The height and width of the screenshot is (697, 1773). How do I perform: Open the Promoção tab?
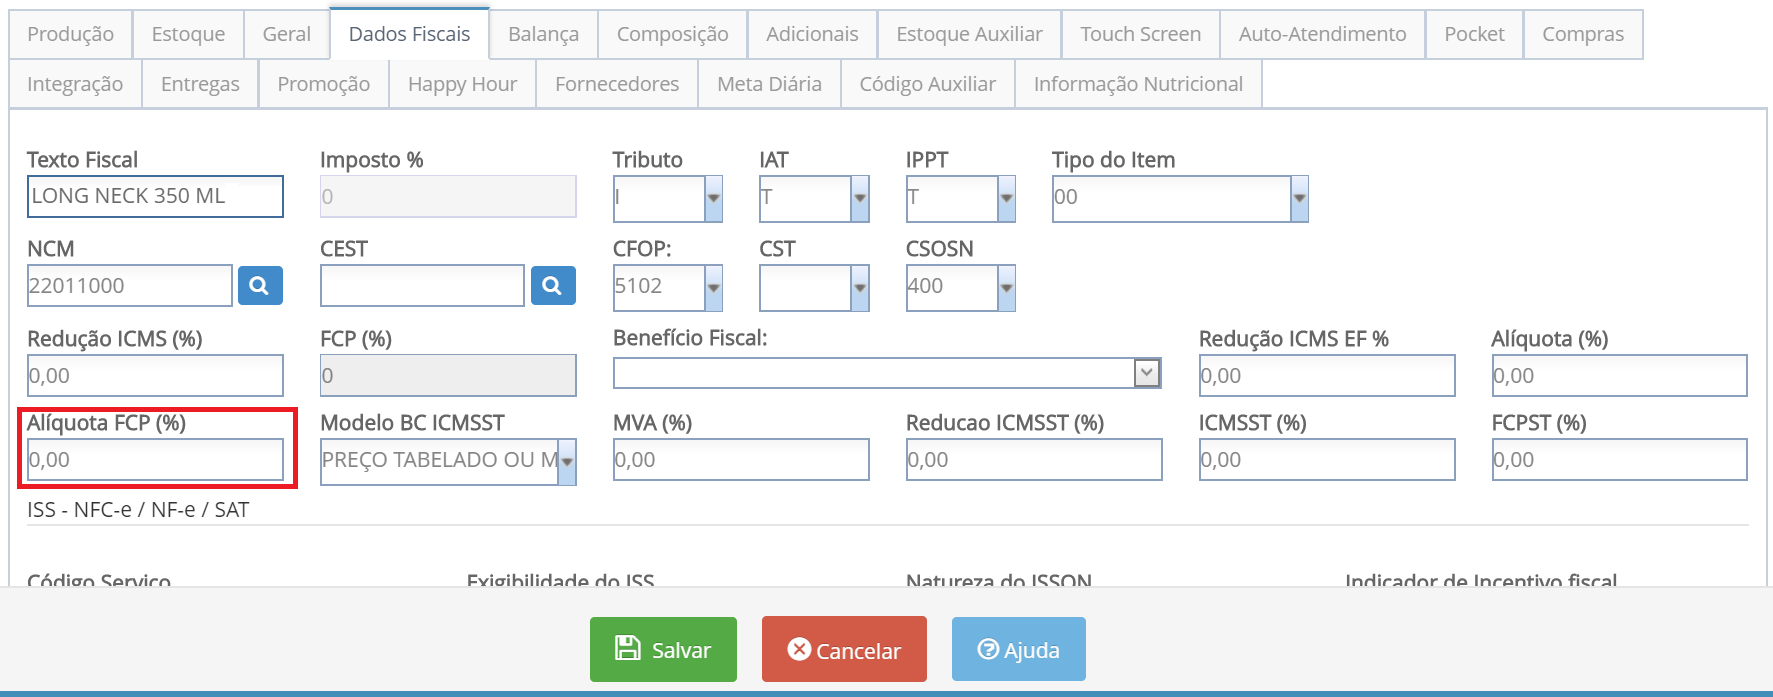pos(324,84)
